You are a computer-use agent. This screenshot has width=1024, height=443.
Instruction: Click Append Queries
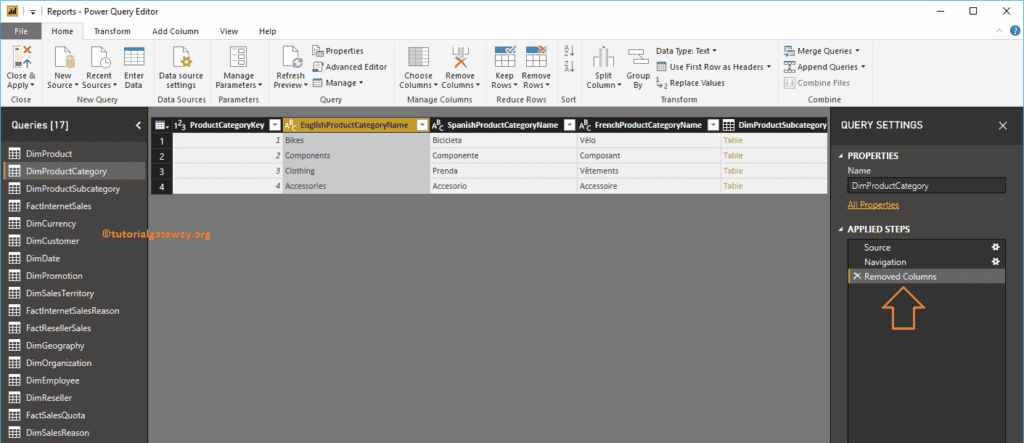point(823,67)
